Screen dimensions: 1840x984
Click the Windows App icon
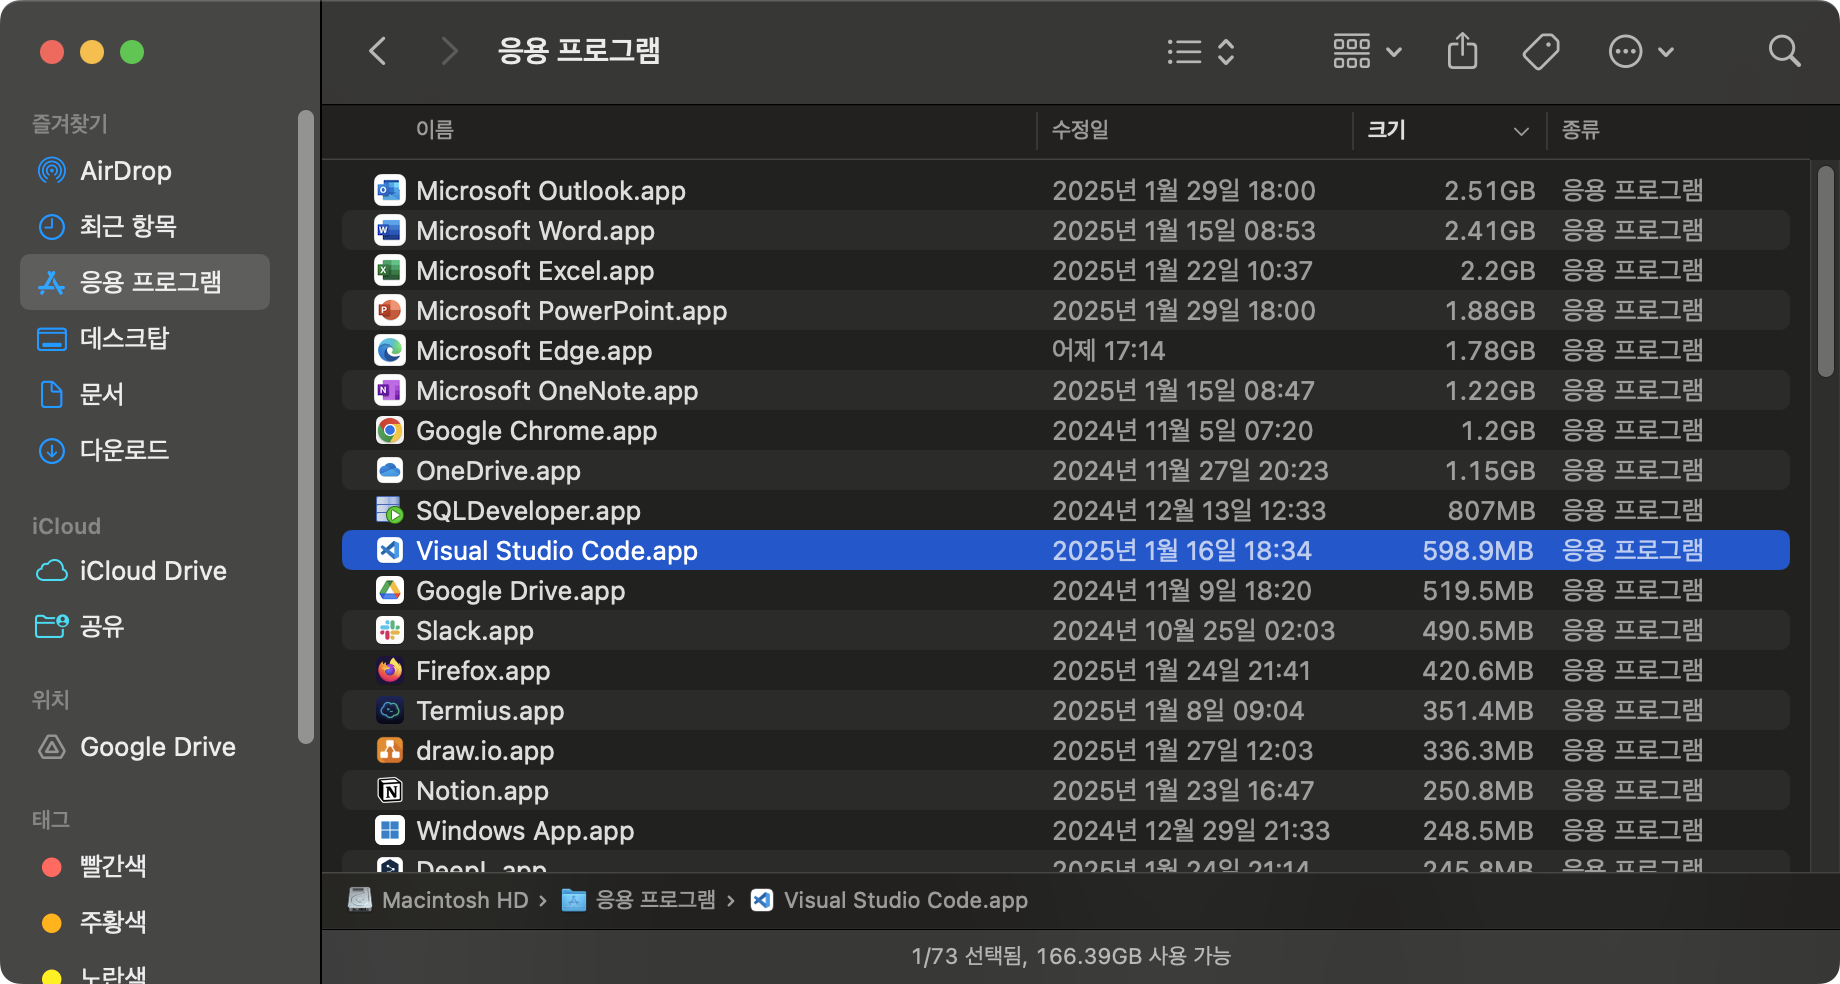(x=390, y=830)
